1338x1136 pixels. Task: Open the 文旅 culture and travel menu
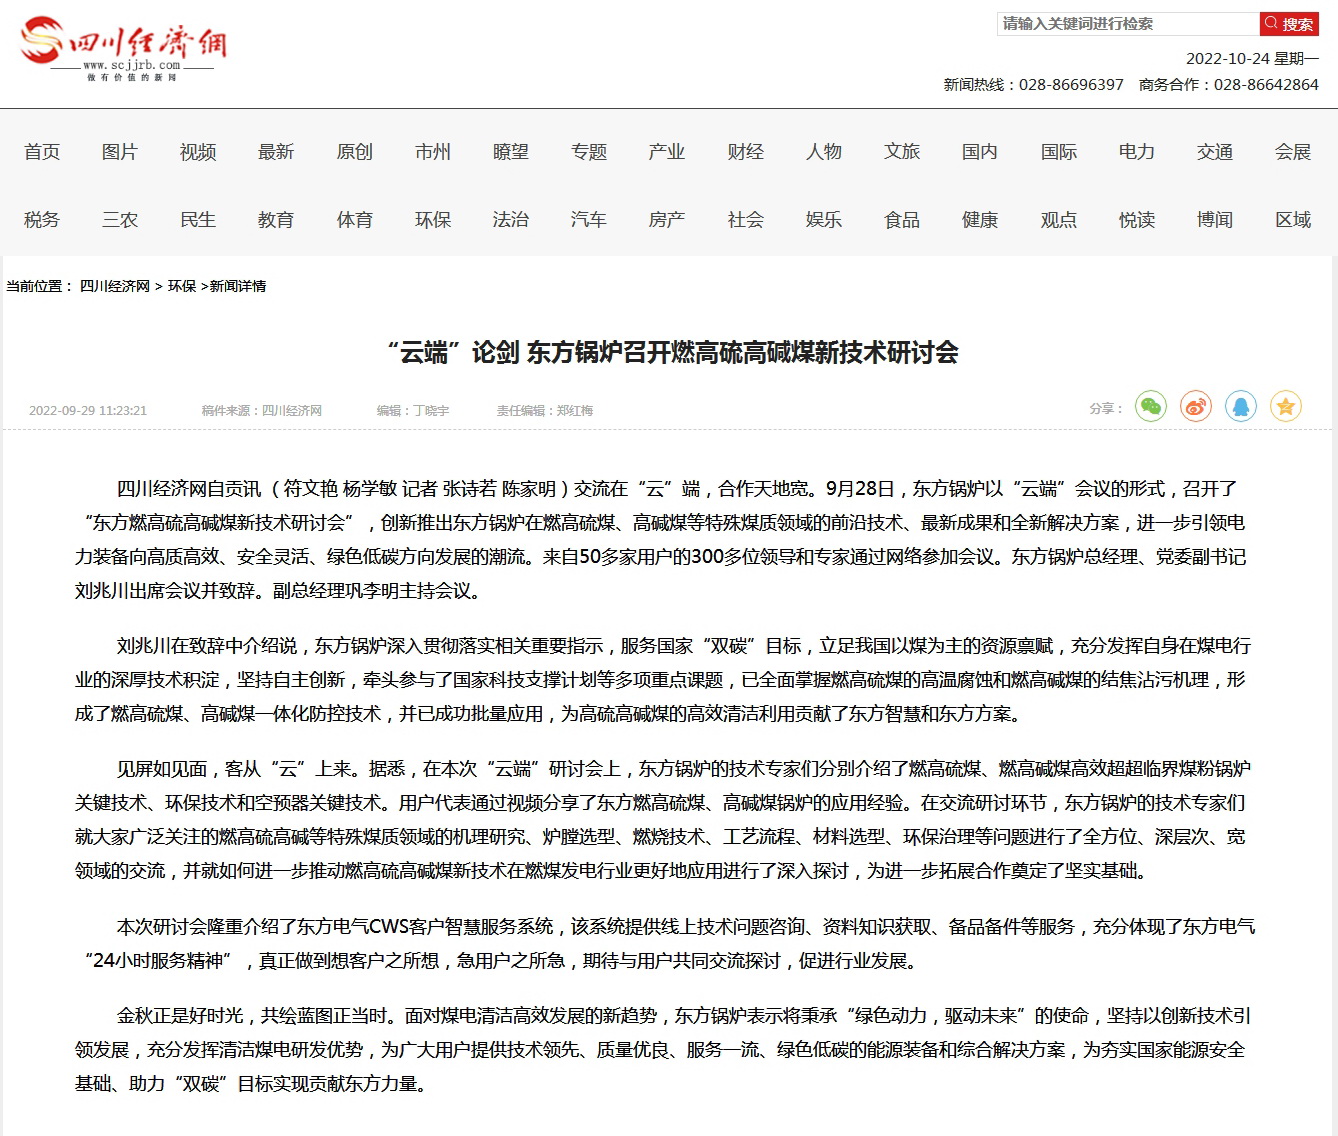pos(902,152)
